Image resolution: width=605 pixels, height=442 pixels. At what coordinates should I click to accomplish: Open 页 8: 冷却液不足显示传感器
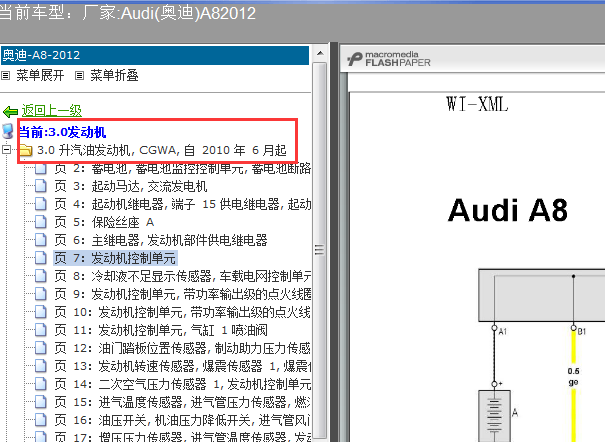point(182,276)
